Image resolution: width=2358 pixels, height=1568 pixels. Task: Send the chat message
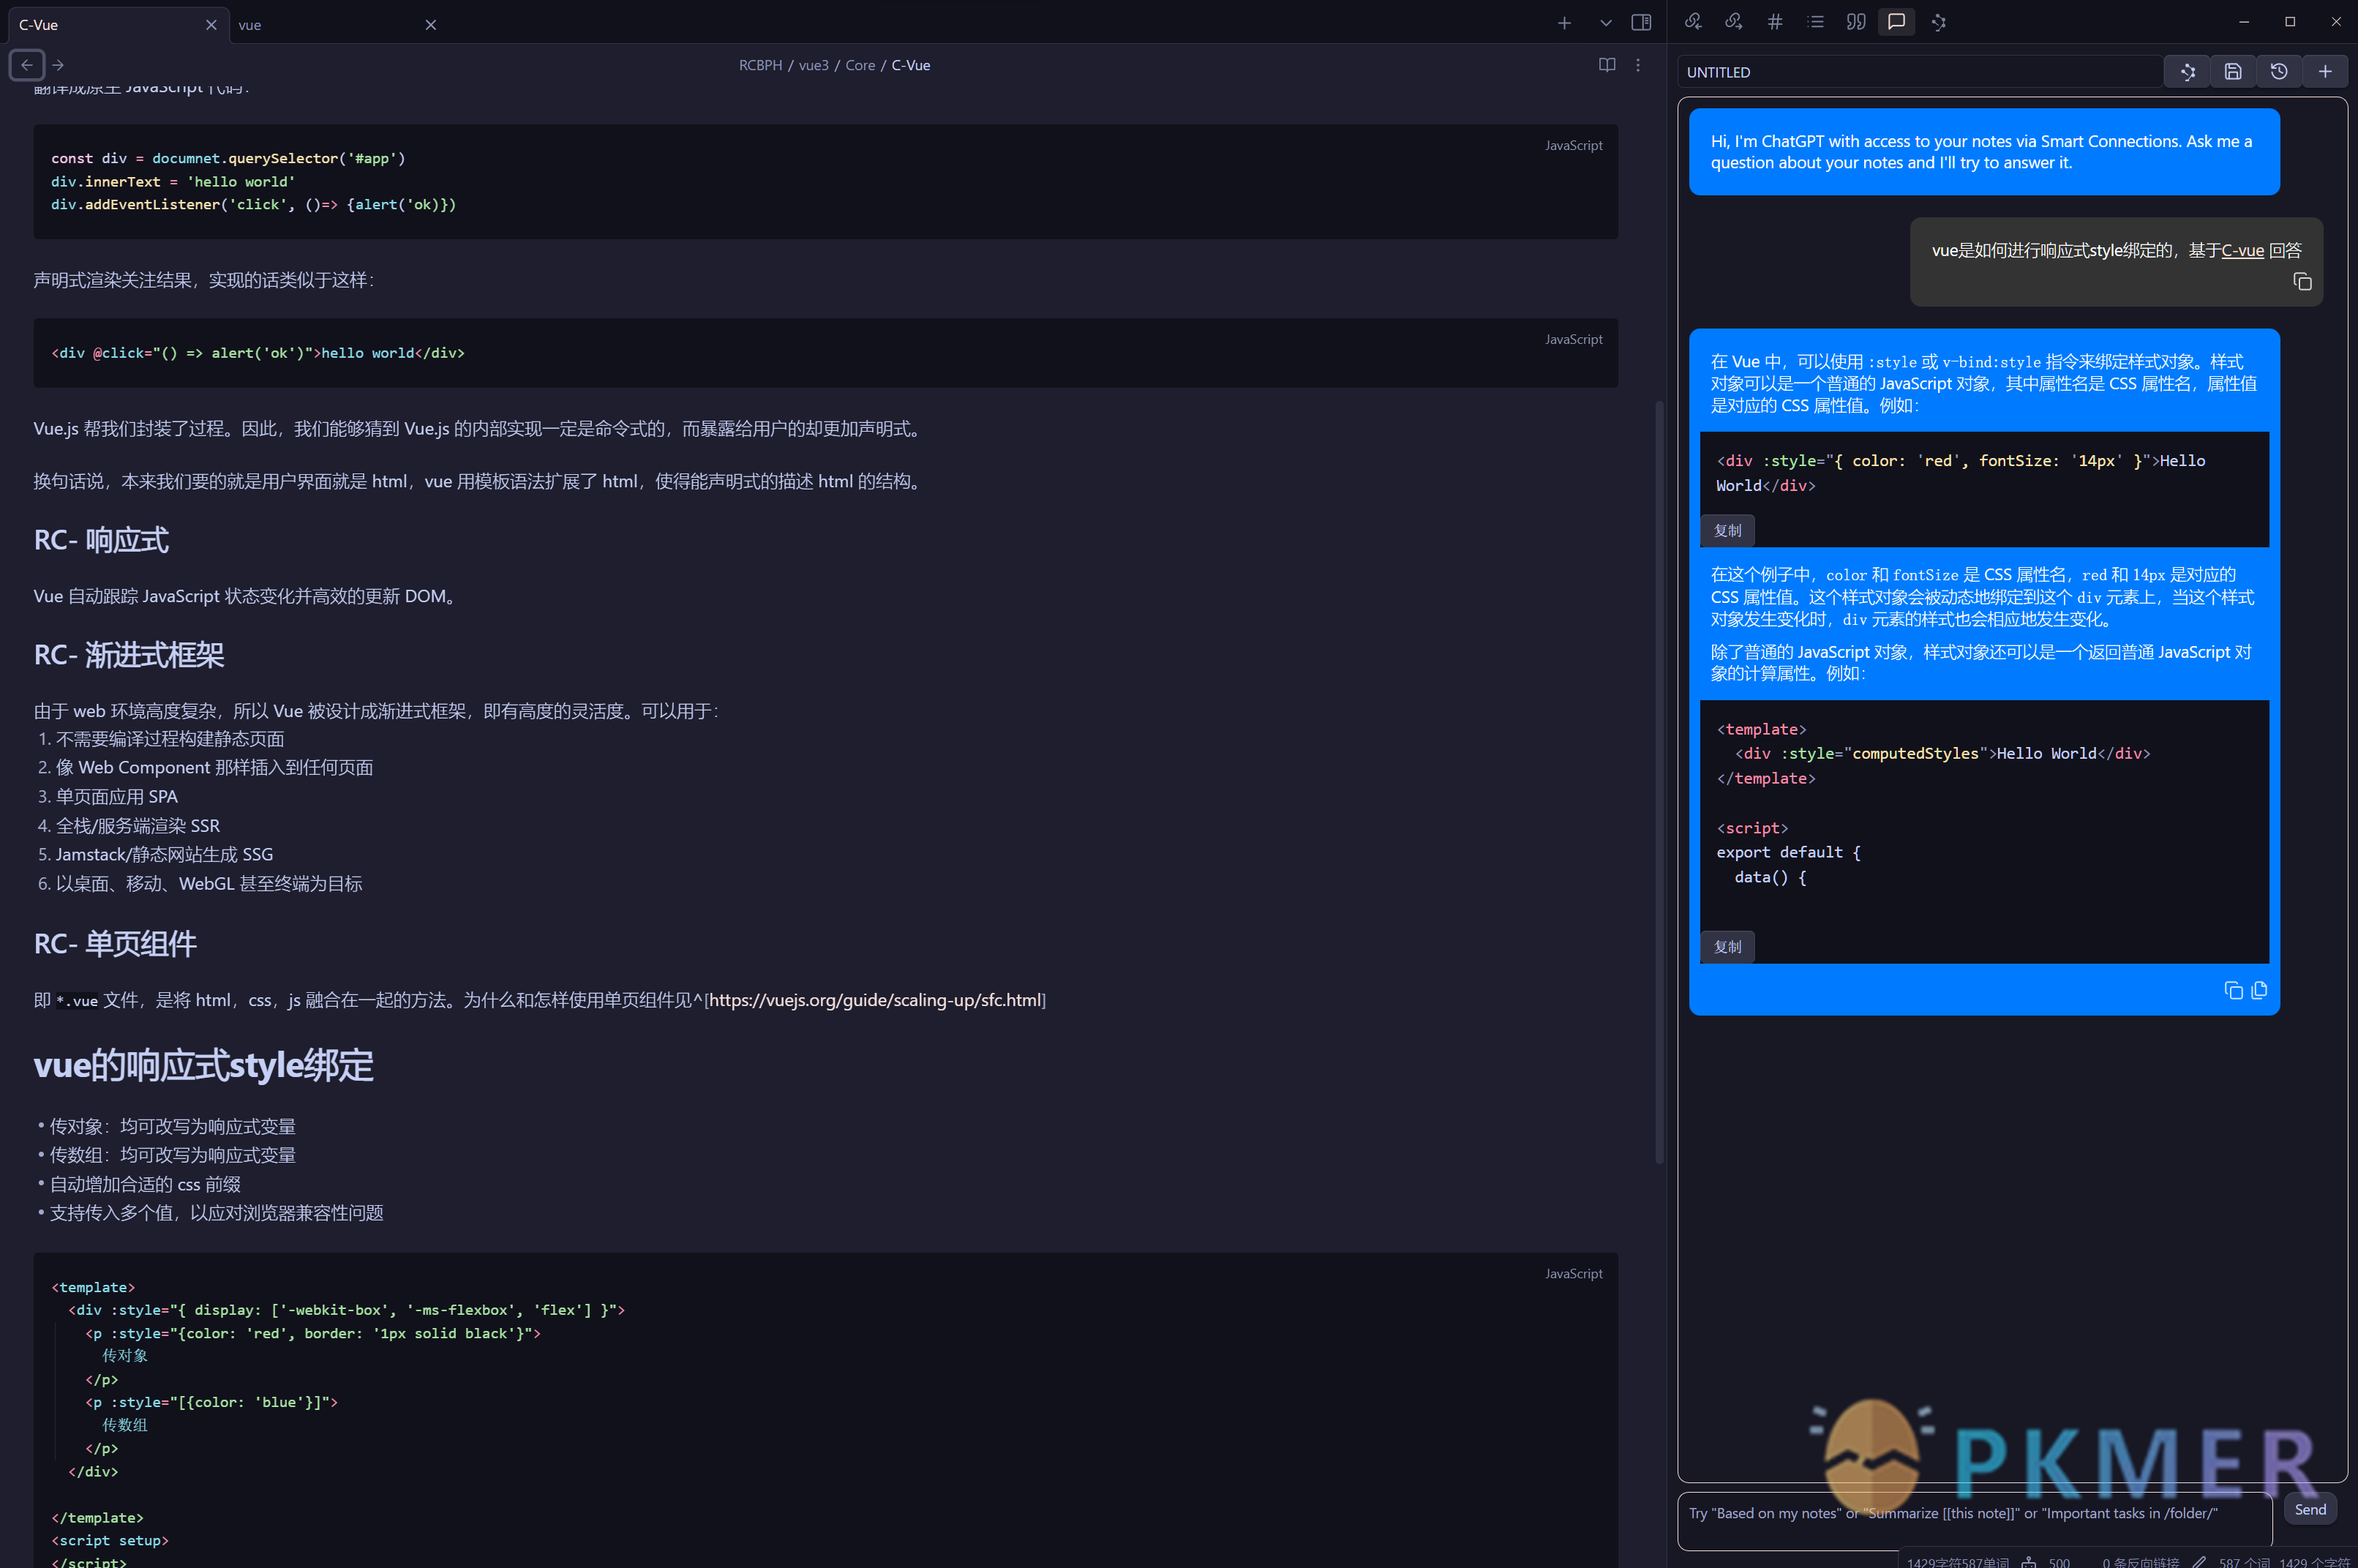[x=2310, y=1509]
